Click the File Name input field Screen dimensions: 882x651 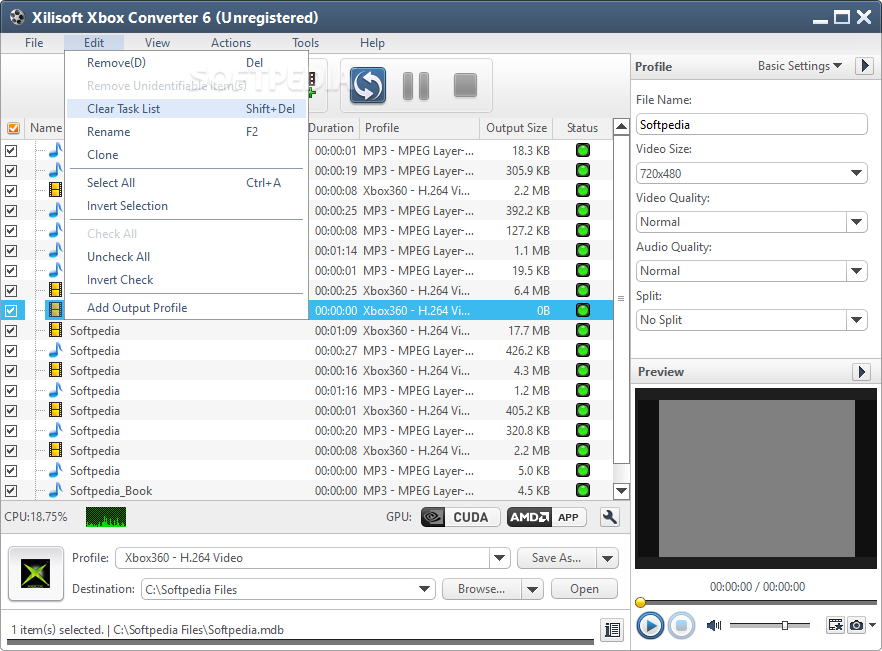coord(752,124)
